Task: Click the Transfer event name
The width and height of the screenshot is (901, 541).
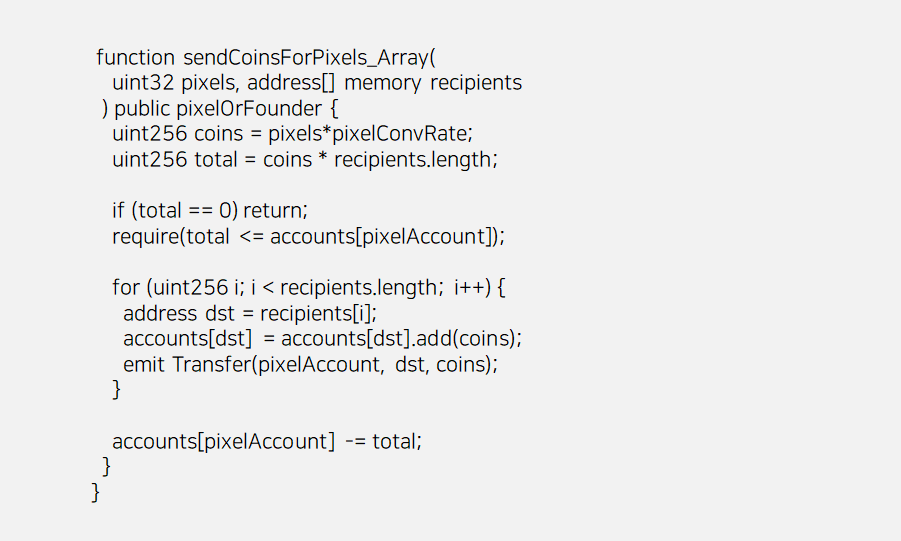Action: [x=211, y=364]
